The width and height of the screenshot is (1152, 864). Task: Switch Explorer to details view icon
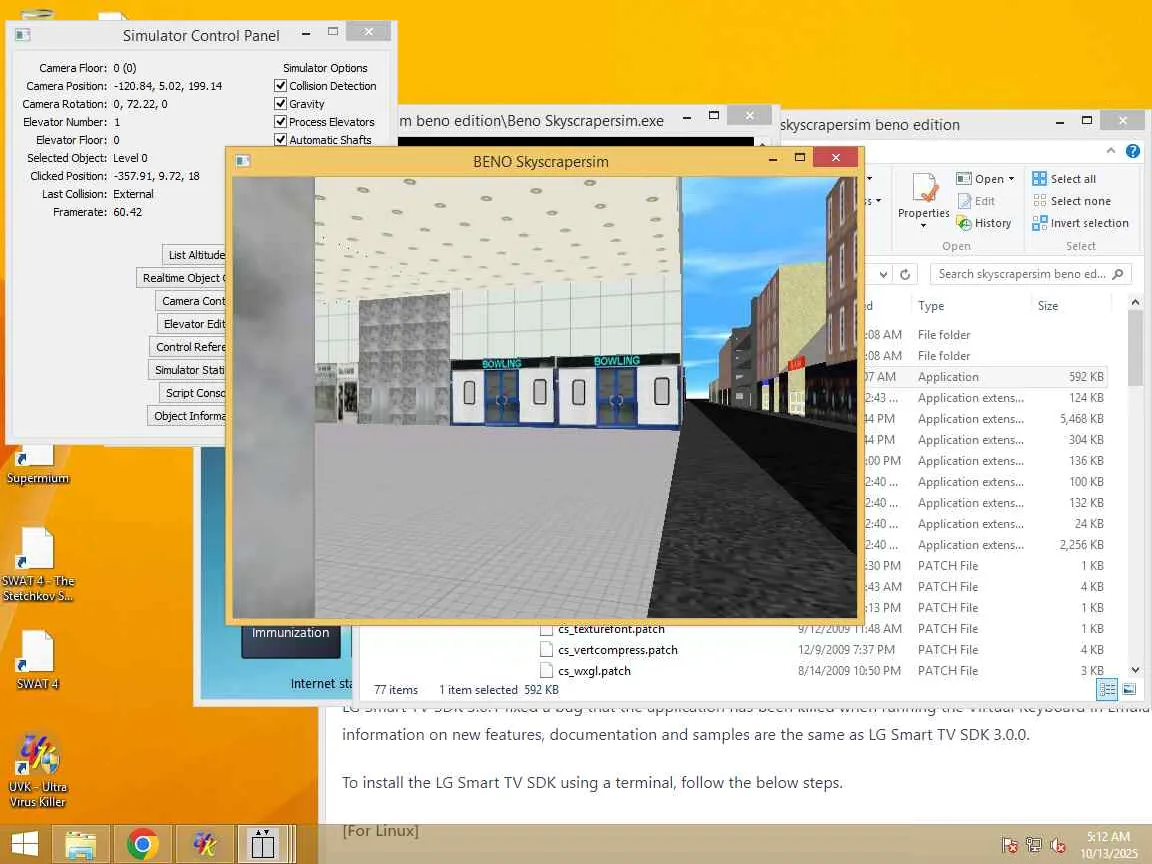pos(1107,689)
